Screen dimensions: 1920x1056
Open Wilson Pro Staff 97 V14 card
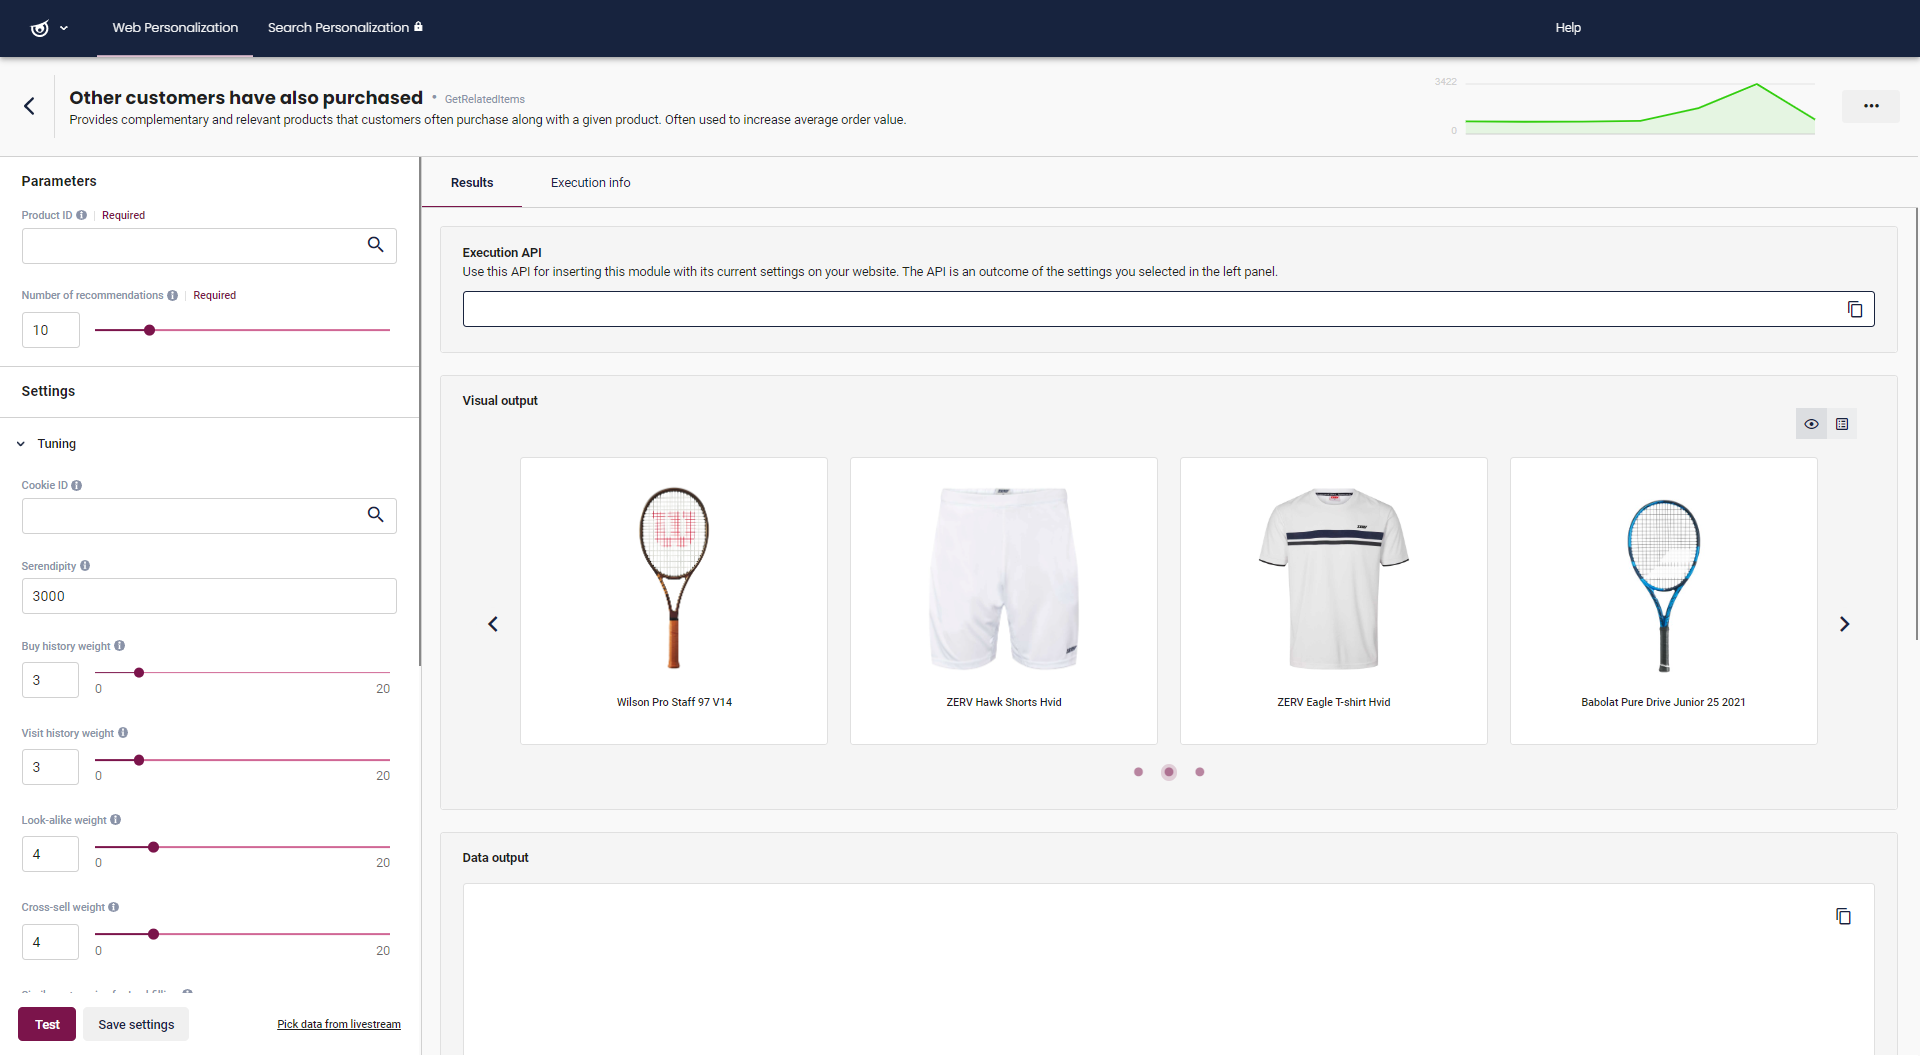(674, 601)
